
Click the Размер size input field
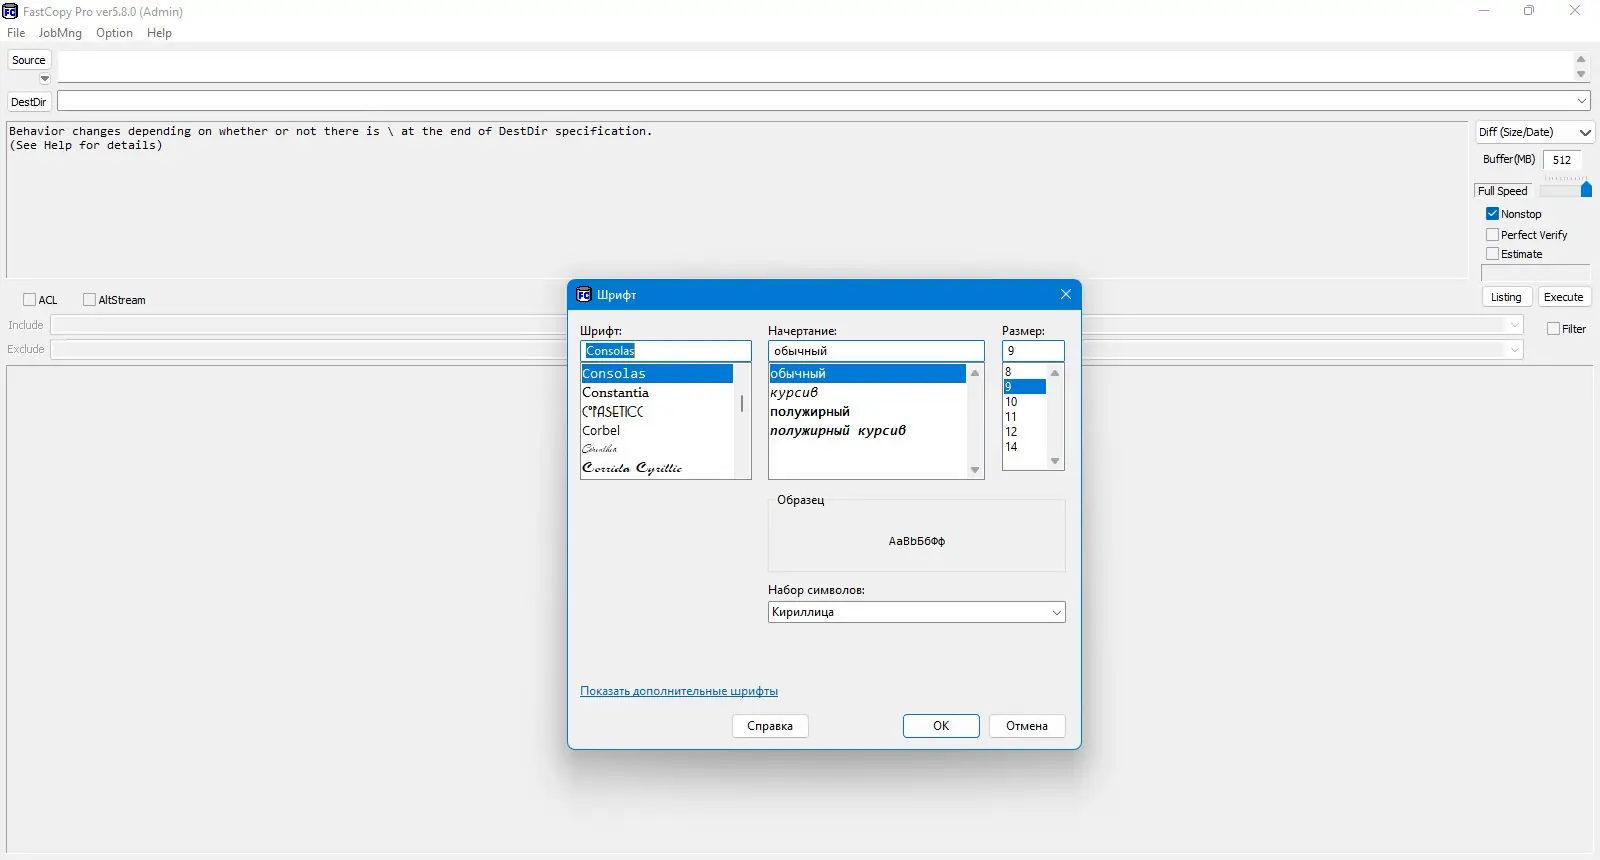click(1033, 351)
